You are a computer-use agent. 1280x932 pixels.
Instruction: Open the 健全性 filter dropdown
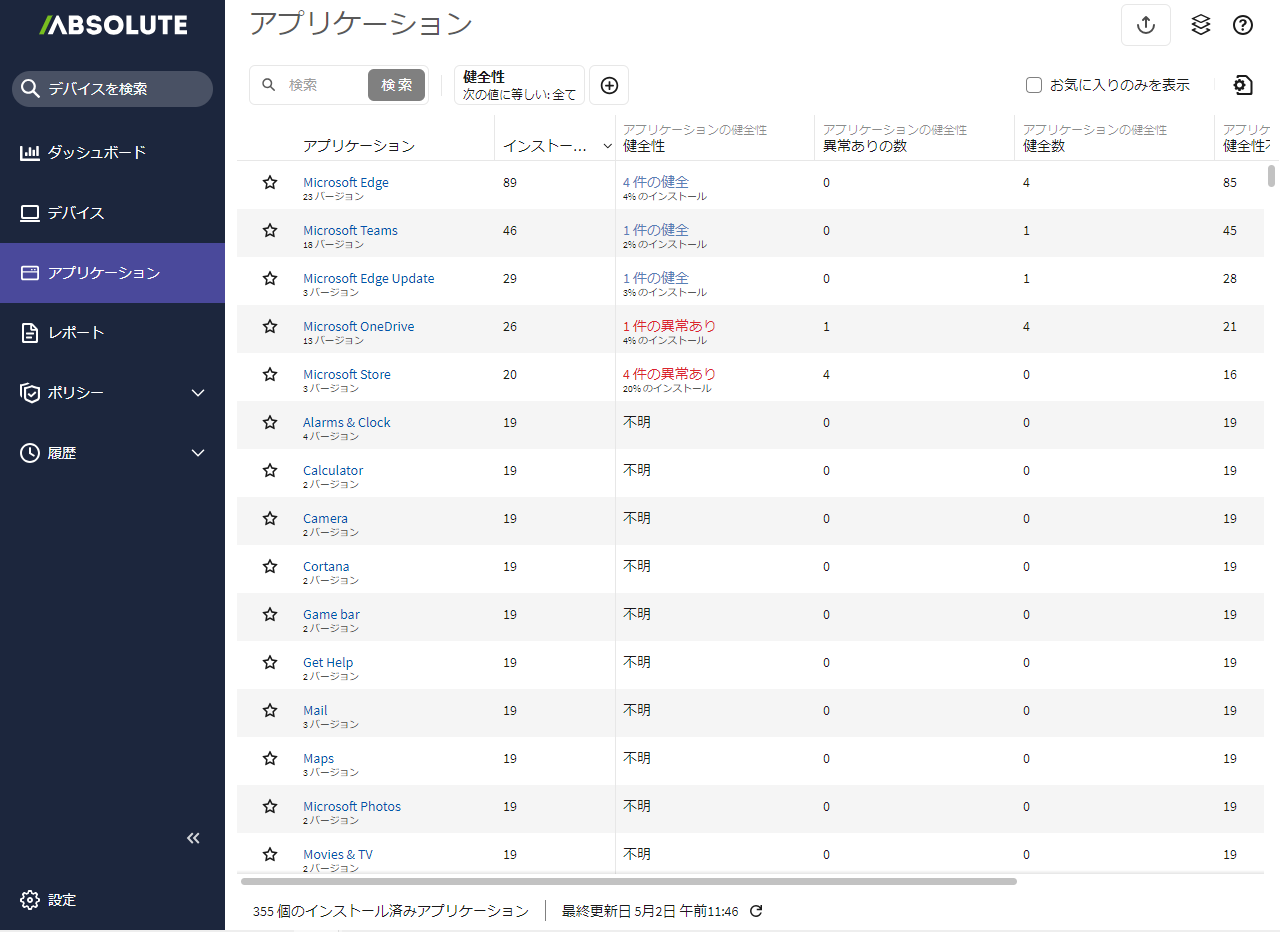pos(519,85)
